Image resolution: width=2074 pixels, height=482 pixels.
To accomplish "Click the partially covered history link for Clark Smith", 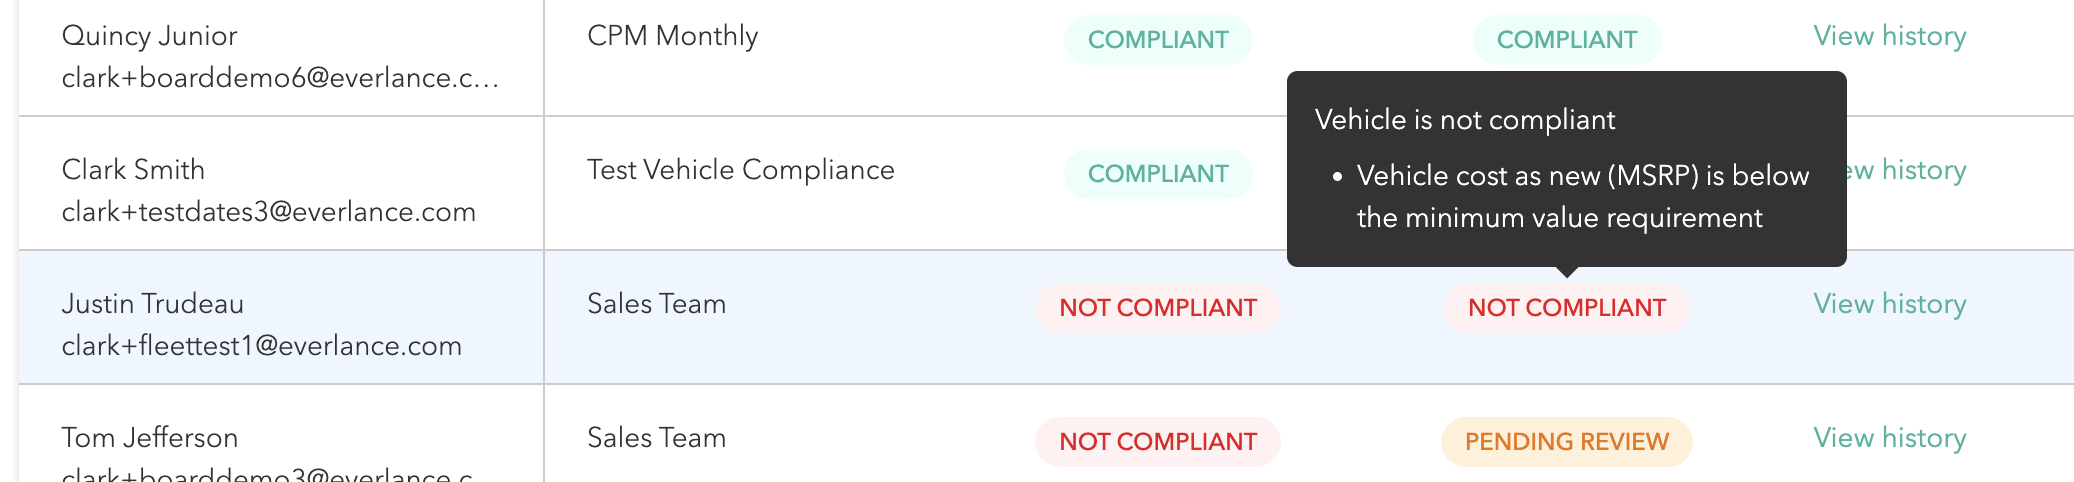I will 1908,171.
